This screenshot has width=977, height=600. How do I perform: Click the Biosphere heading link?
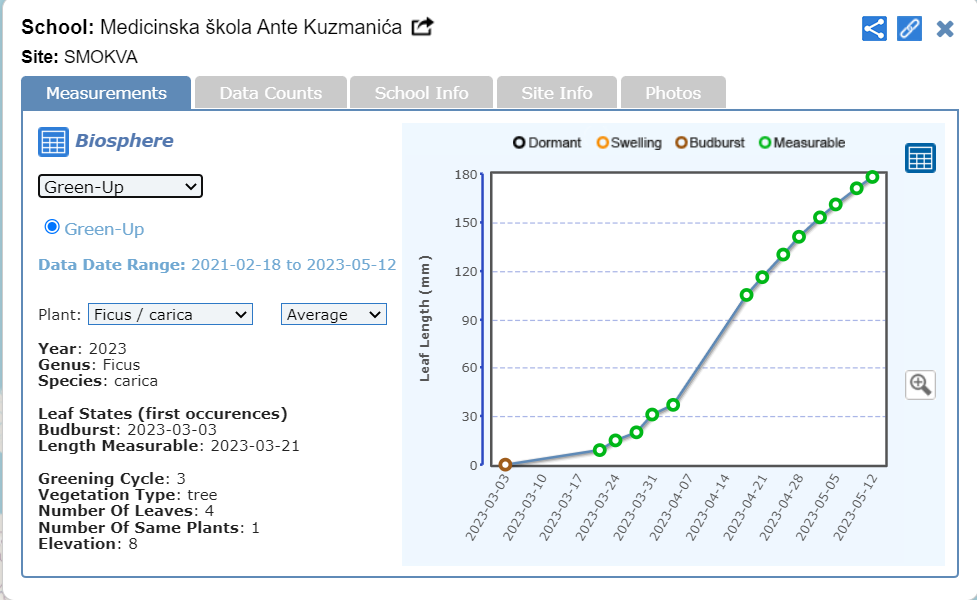point(124,141)
